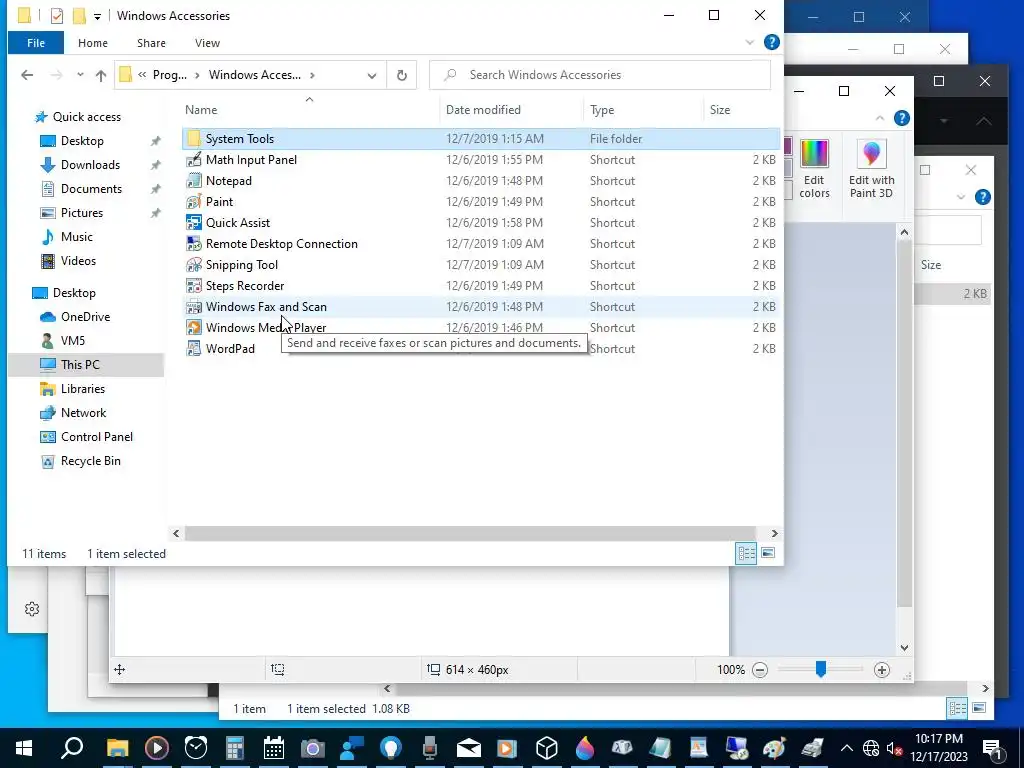Expand the File Explorer ribbon
Screen dimensions: 1024x768
click(x=749, y=42)
